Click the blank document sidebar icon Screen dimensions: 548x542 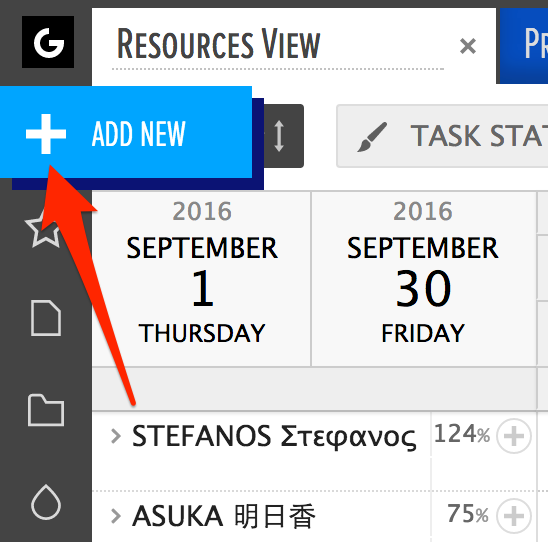point(46,318)
